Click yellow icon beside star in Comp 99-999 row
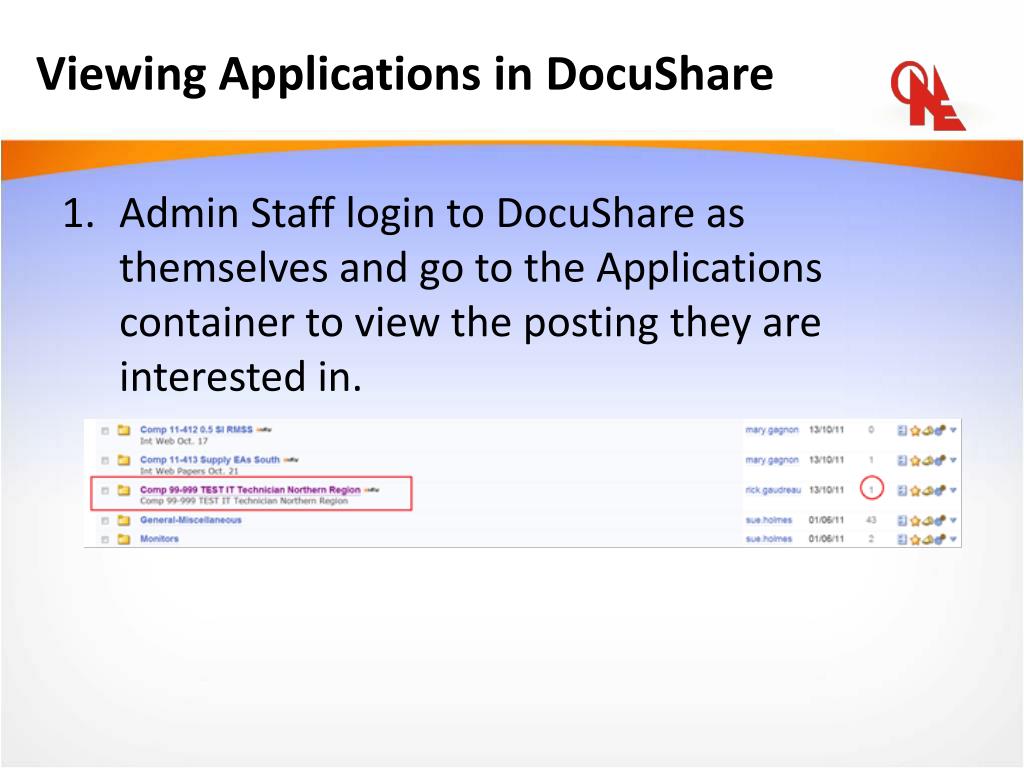This screenshot has height=768, width=1024. click(927, 490)
